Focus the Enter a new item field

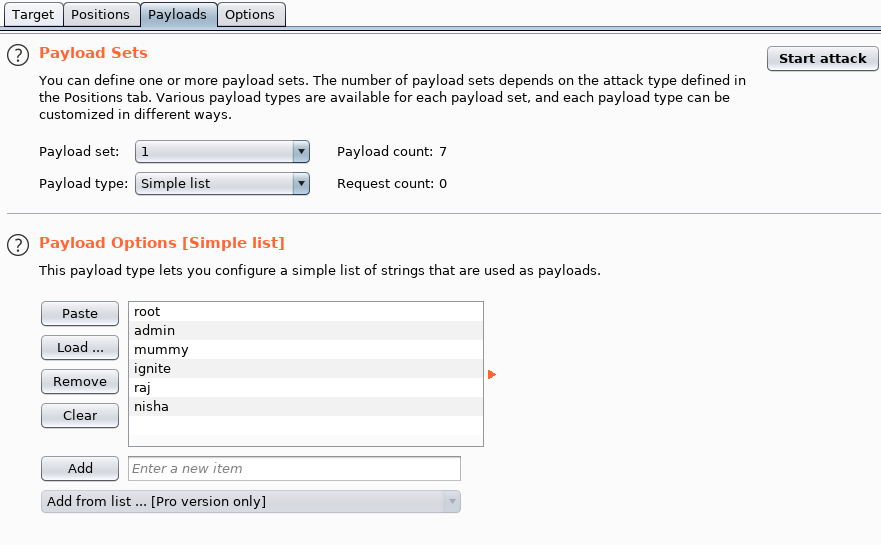(294, 469)
